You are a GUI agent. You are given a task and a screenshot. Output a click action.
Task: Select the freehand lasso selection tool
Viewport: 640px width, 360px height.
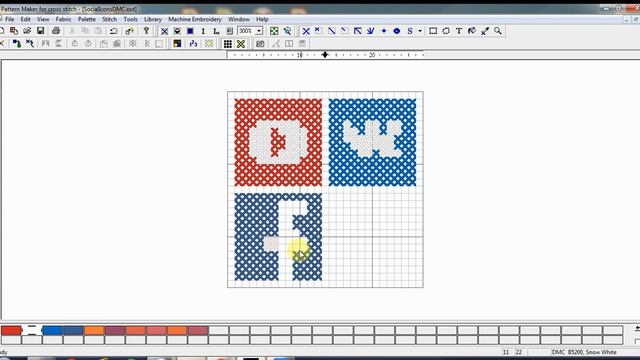446,31
